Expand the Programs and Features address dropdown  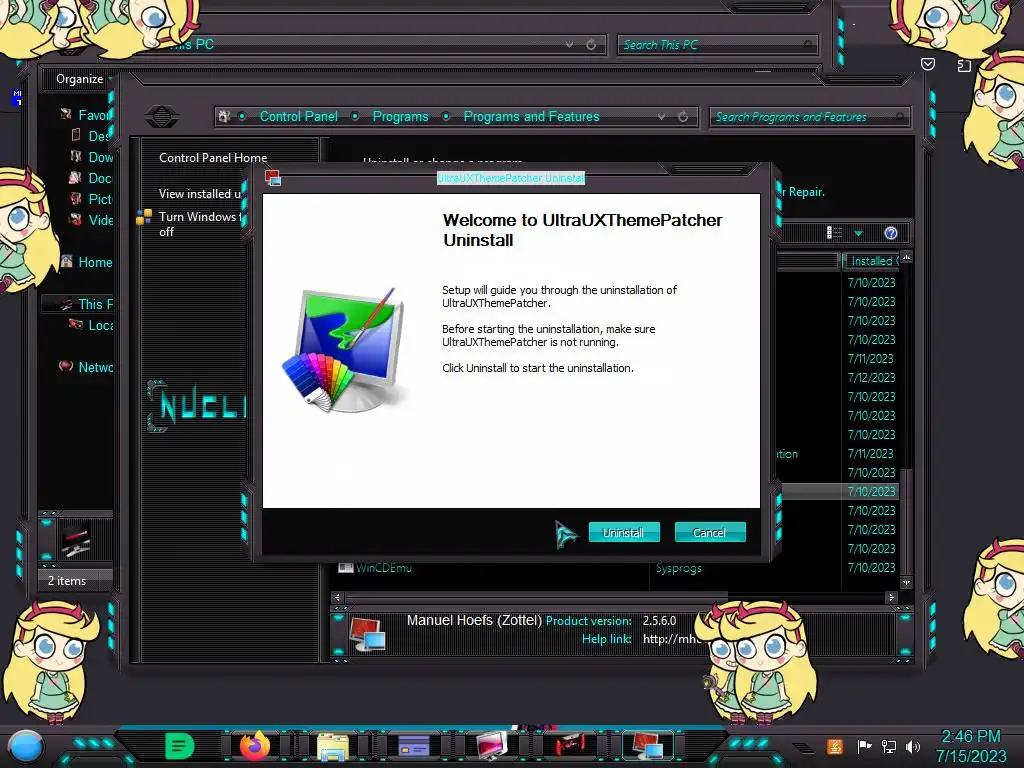pyautogui.click(x=662, y=116)
